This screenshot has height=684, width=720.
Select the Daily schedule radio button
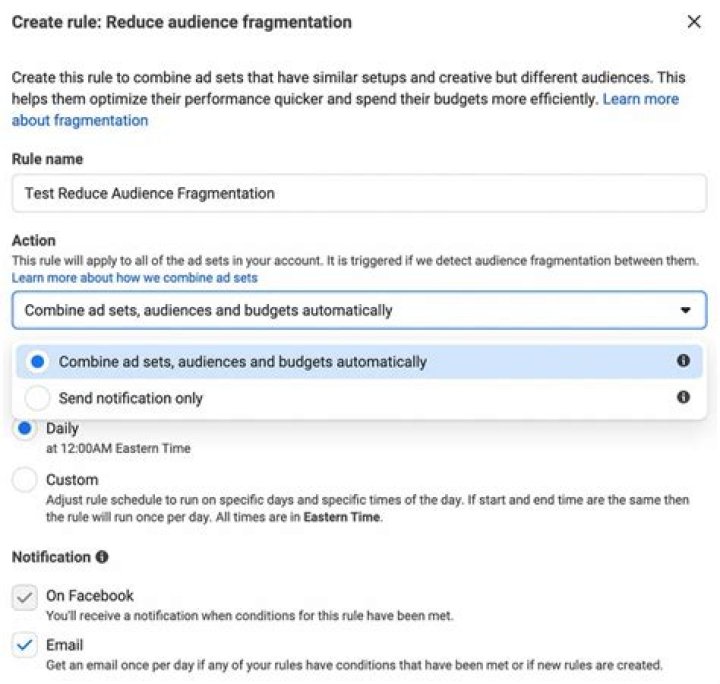26,429
